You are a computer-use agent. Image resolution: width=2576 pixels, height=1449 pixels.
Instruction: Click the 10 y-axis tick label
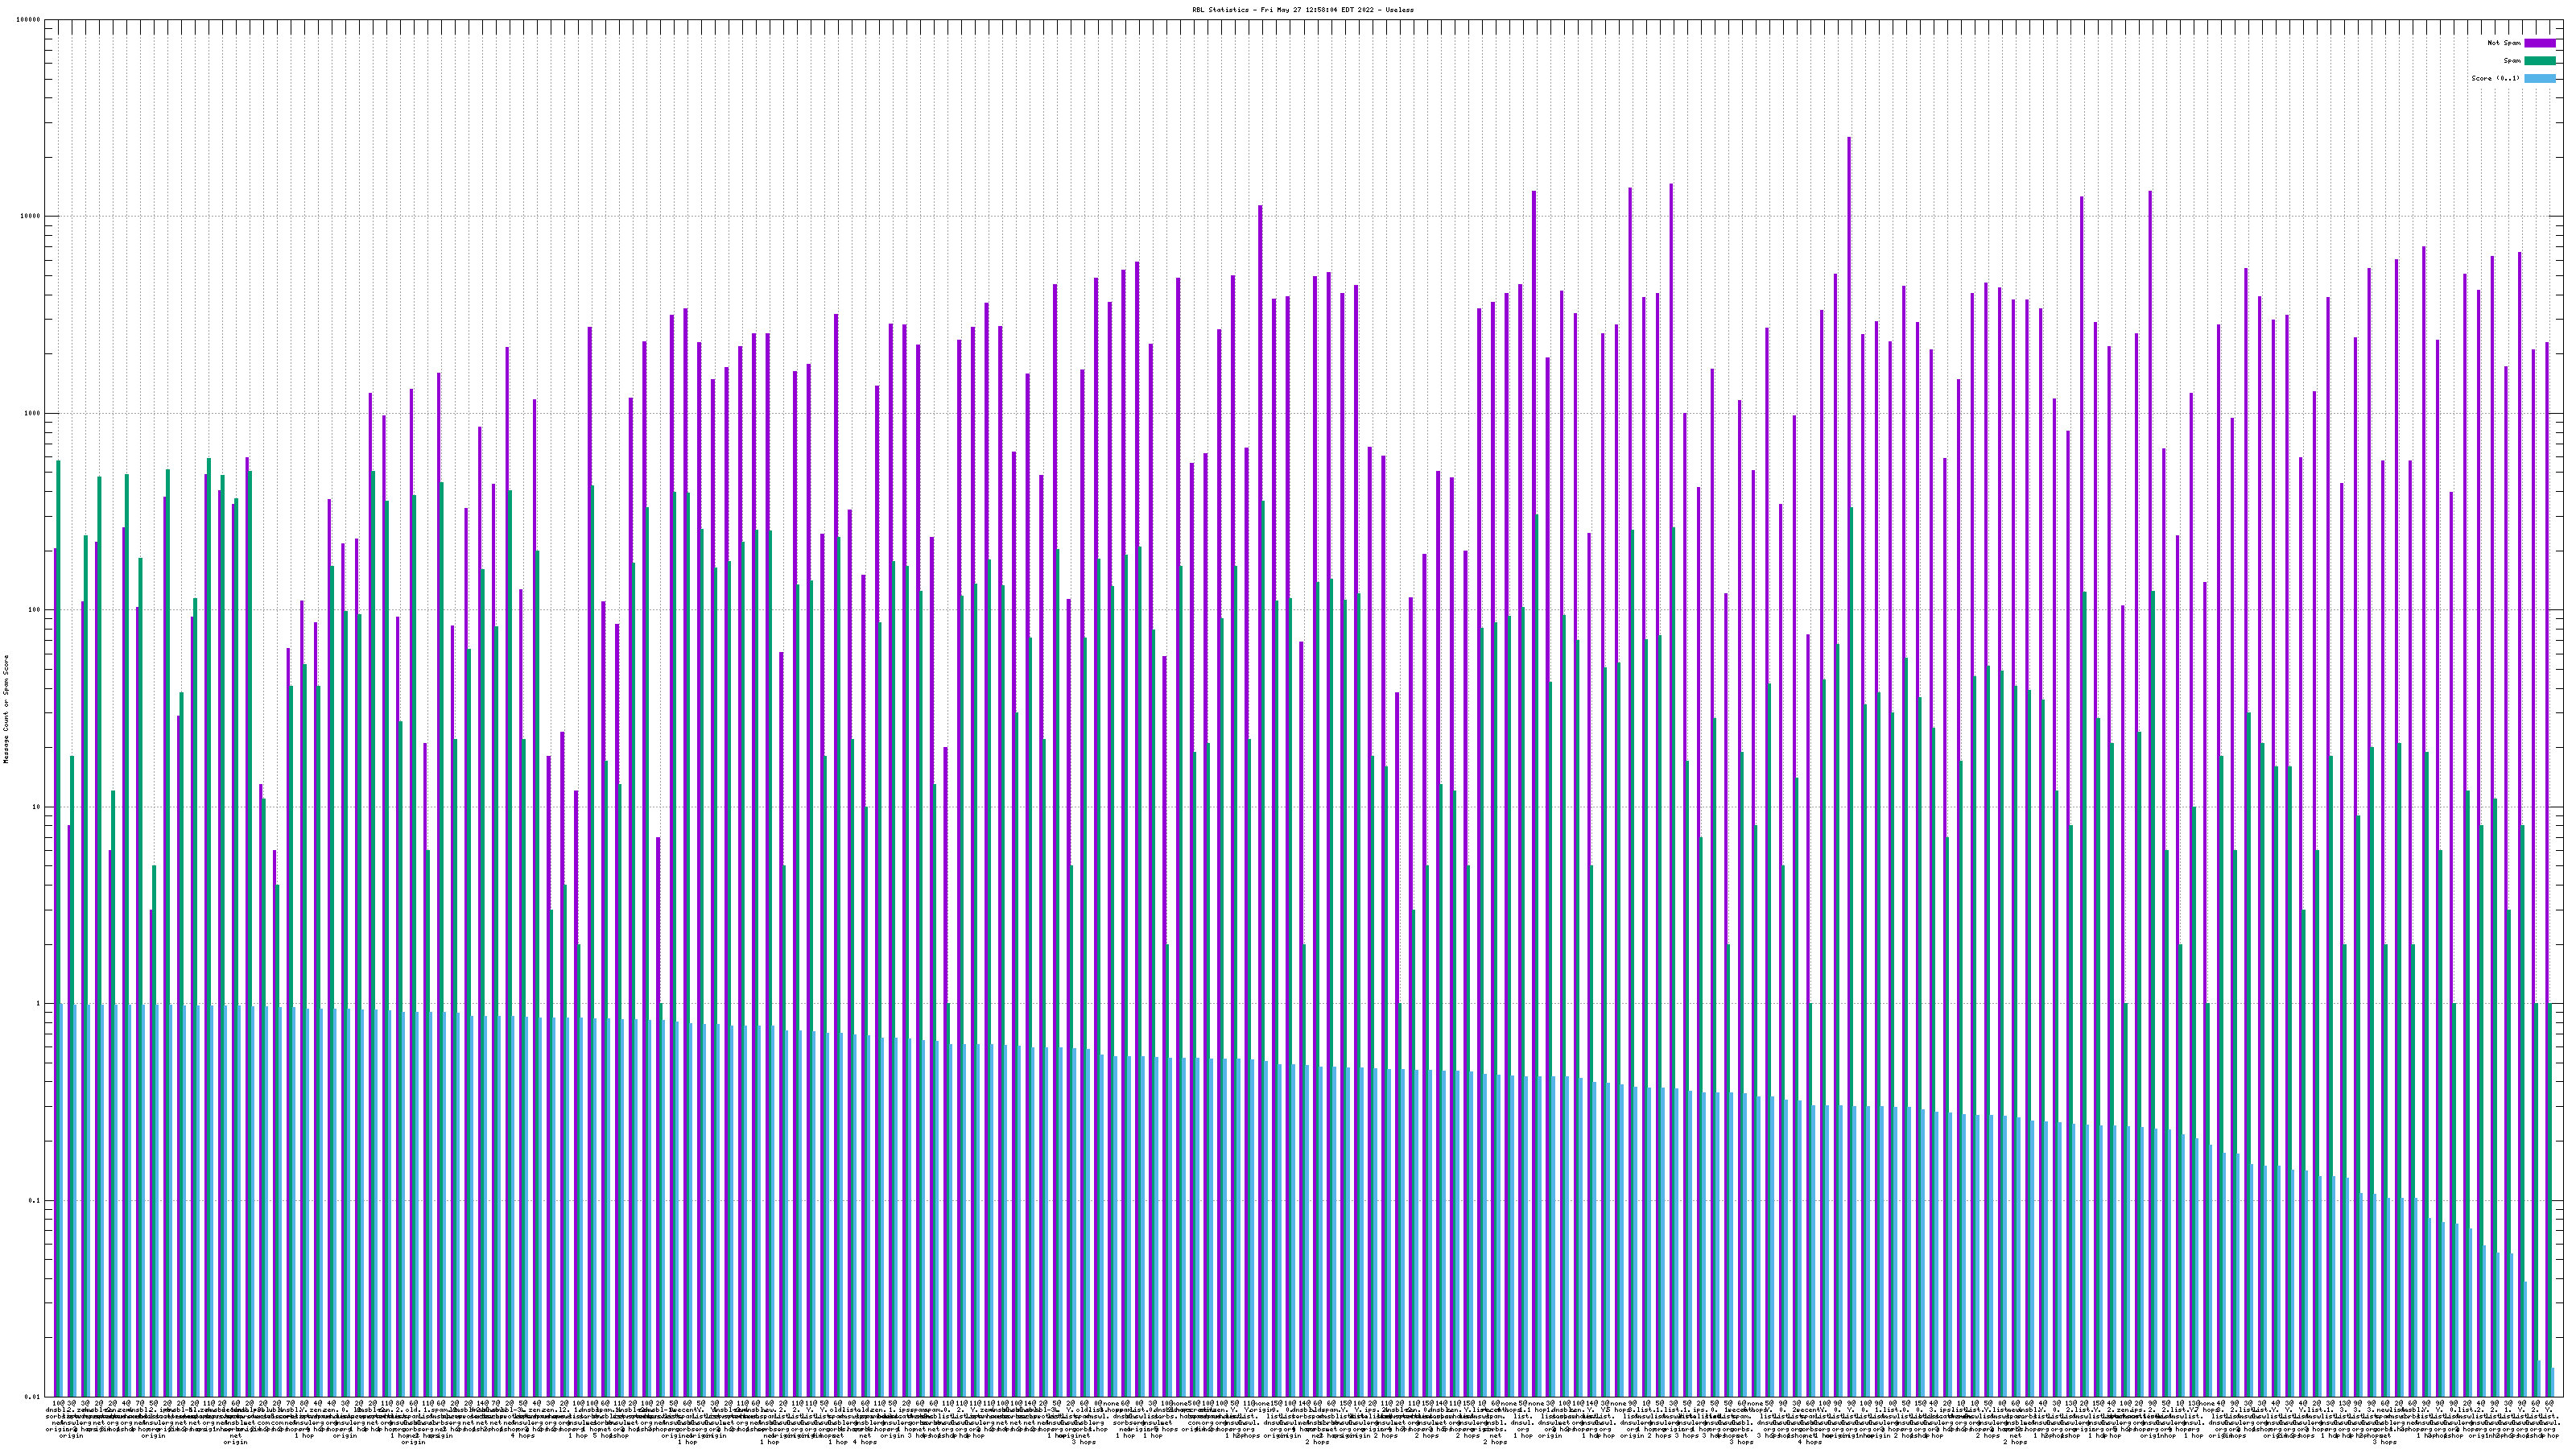click(x=37, y=808)
